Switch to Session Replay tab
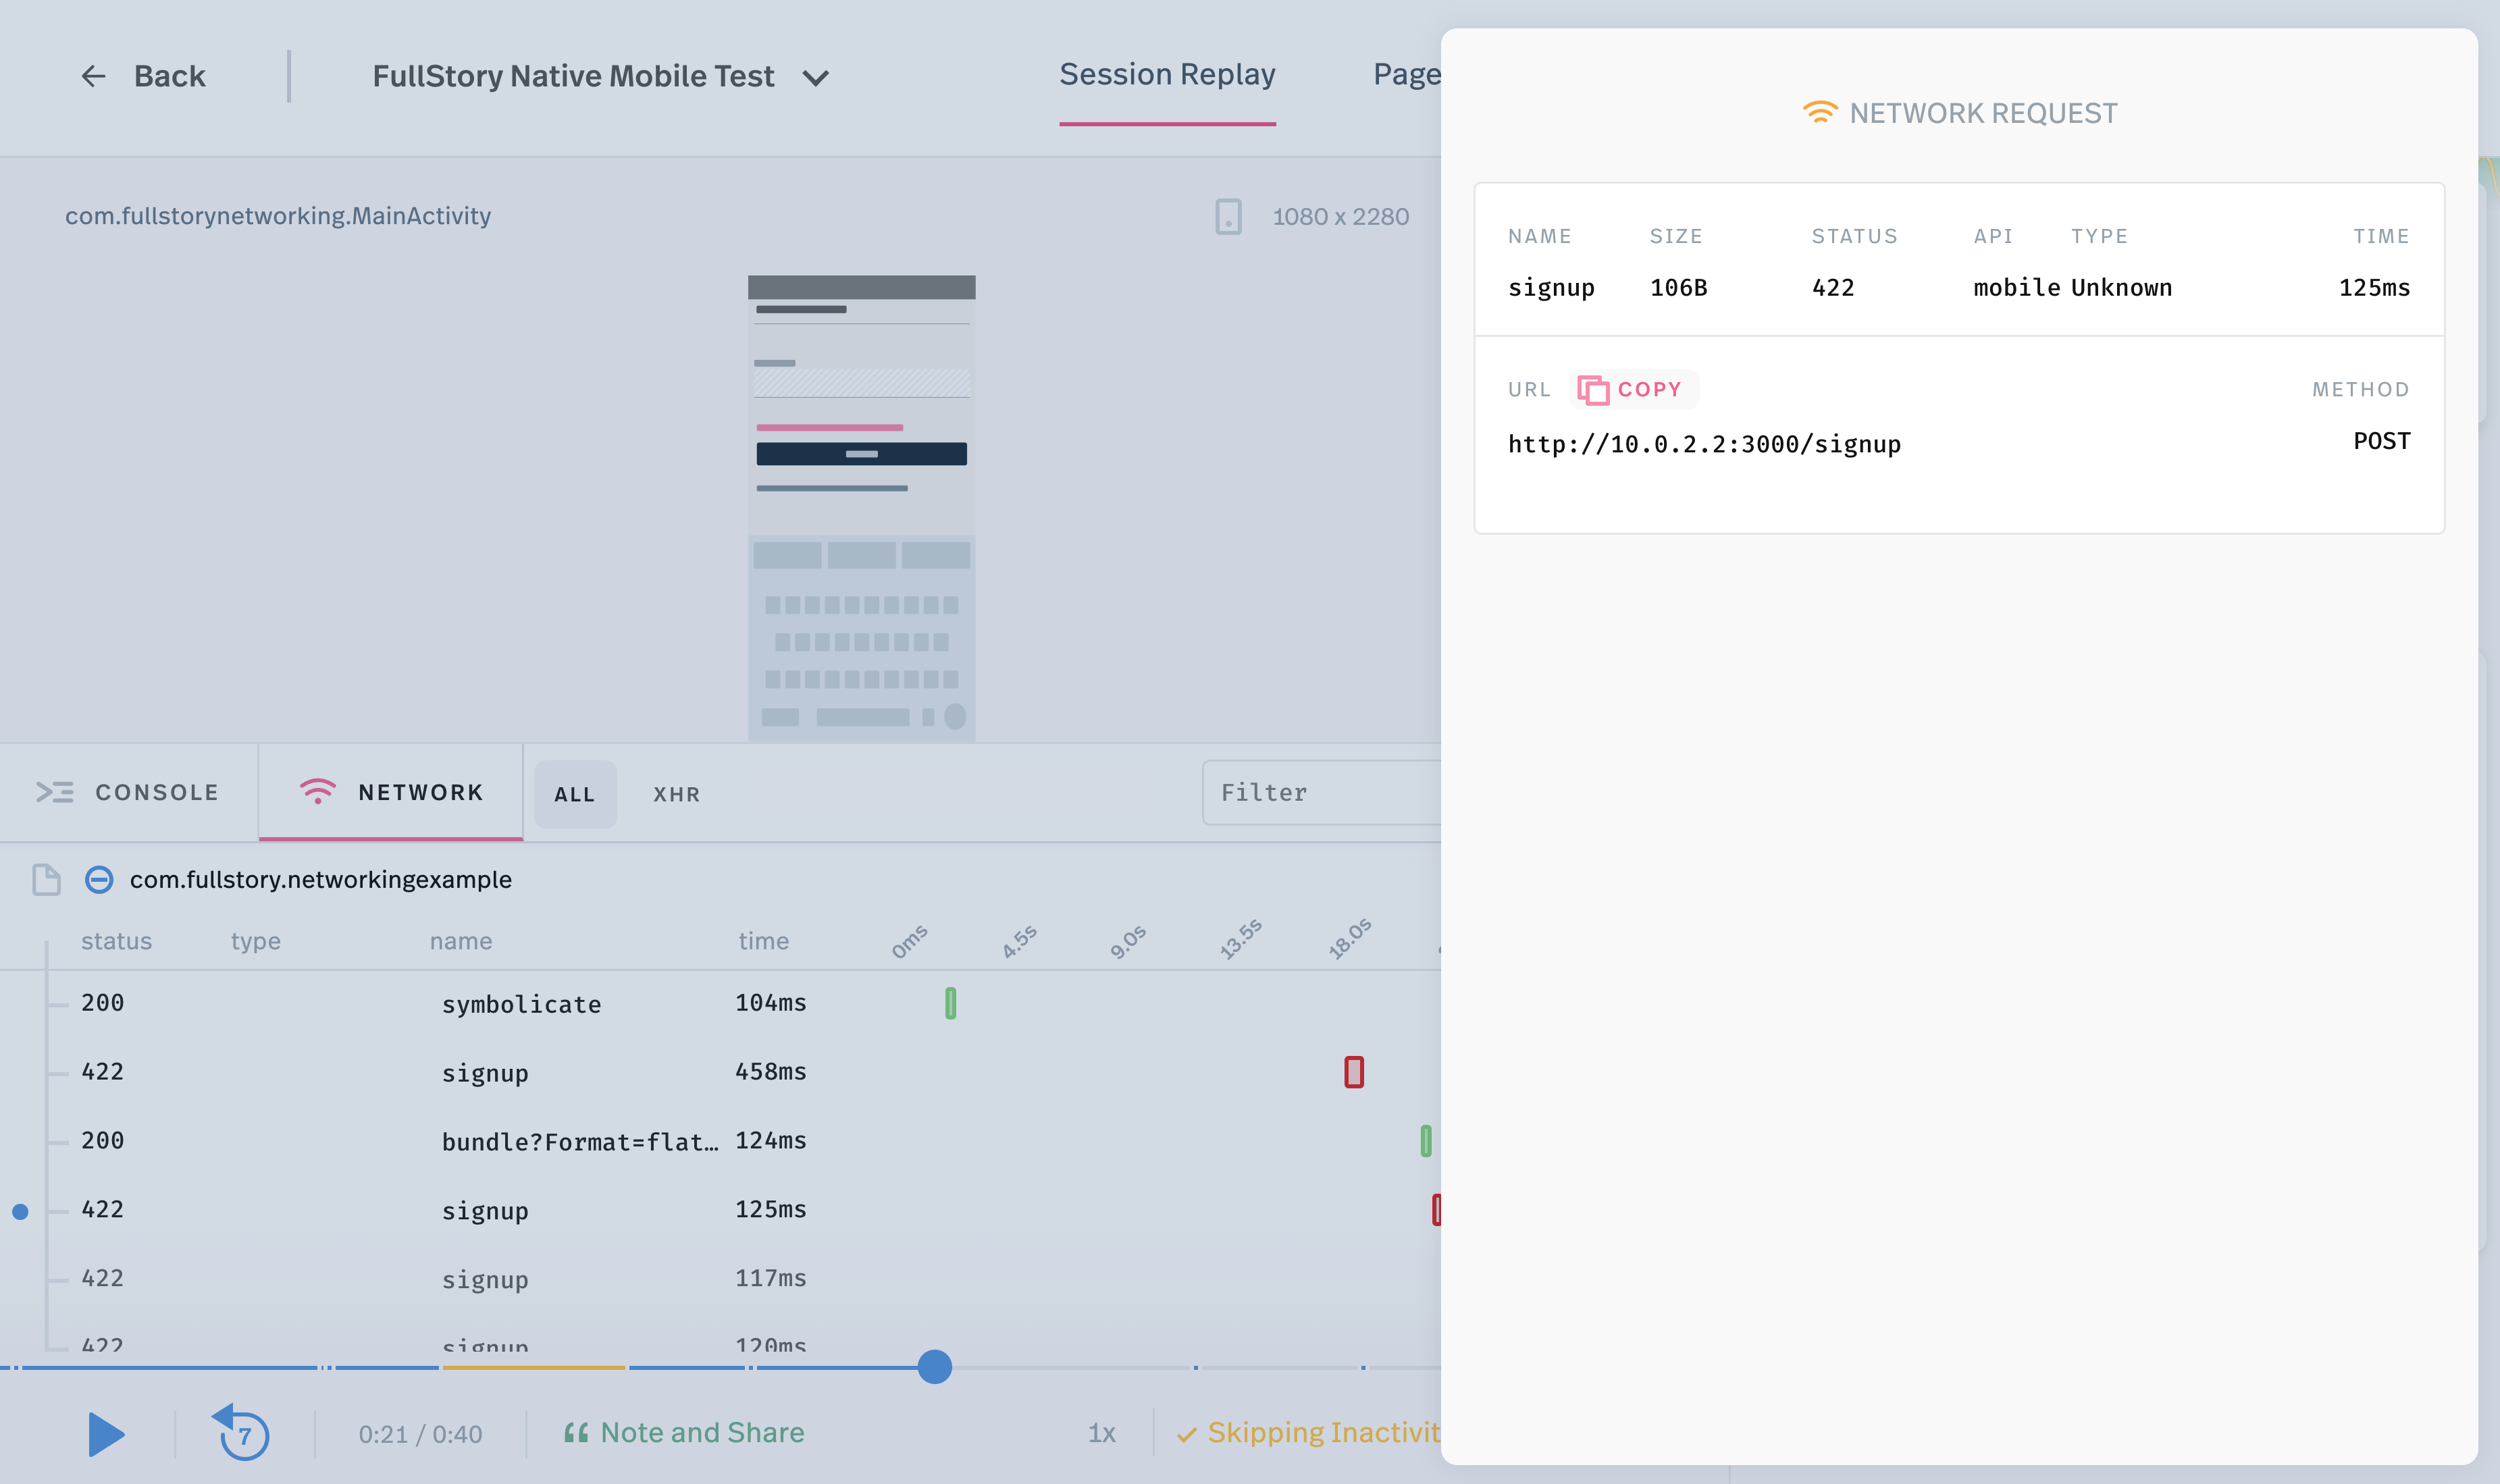The width and height of the screenshot is (2500, 1484). point(1167,75)
